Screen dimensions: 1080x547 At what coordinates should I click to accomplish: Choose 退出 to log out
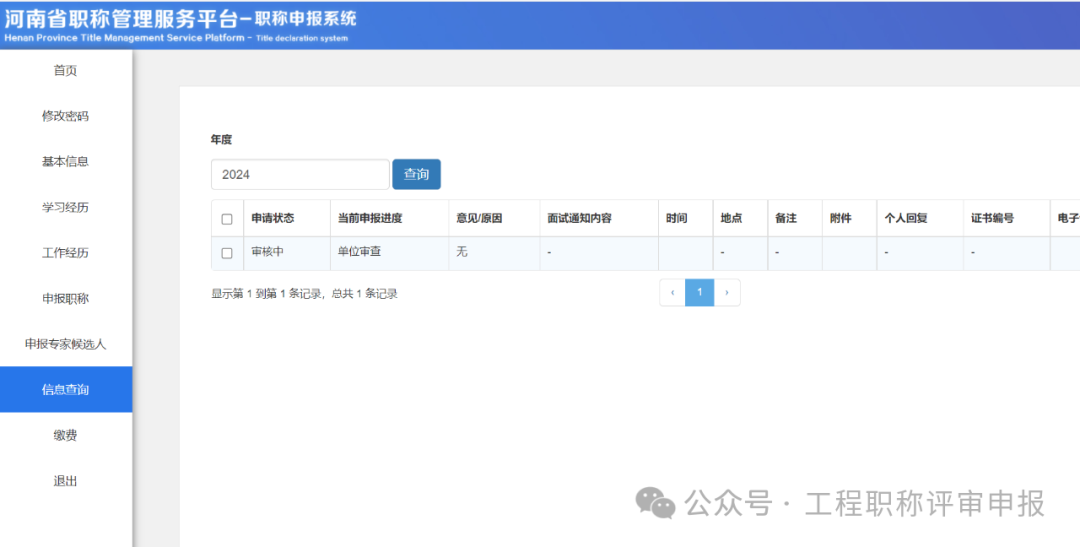coord(65,480)
